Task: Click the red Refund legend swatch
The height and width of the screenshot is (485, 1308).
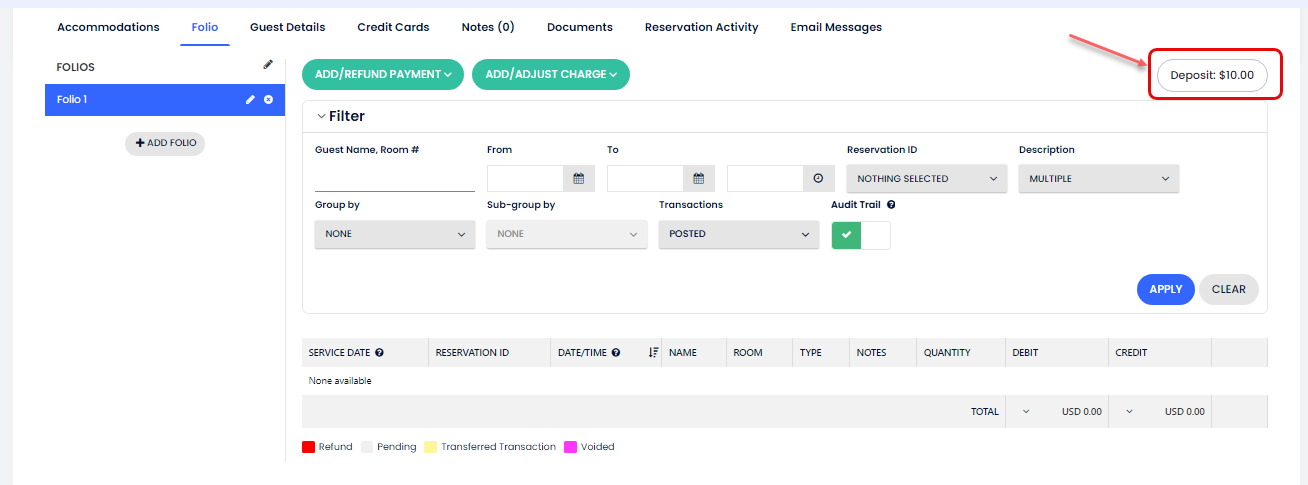Action: pos(308,447)
